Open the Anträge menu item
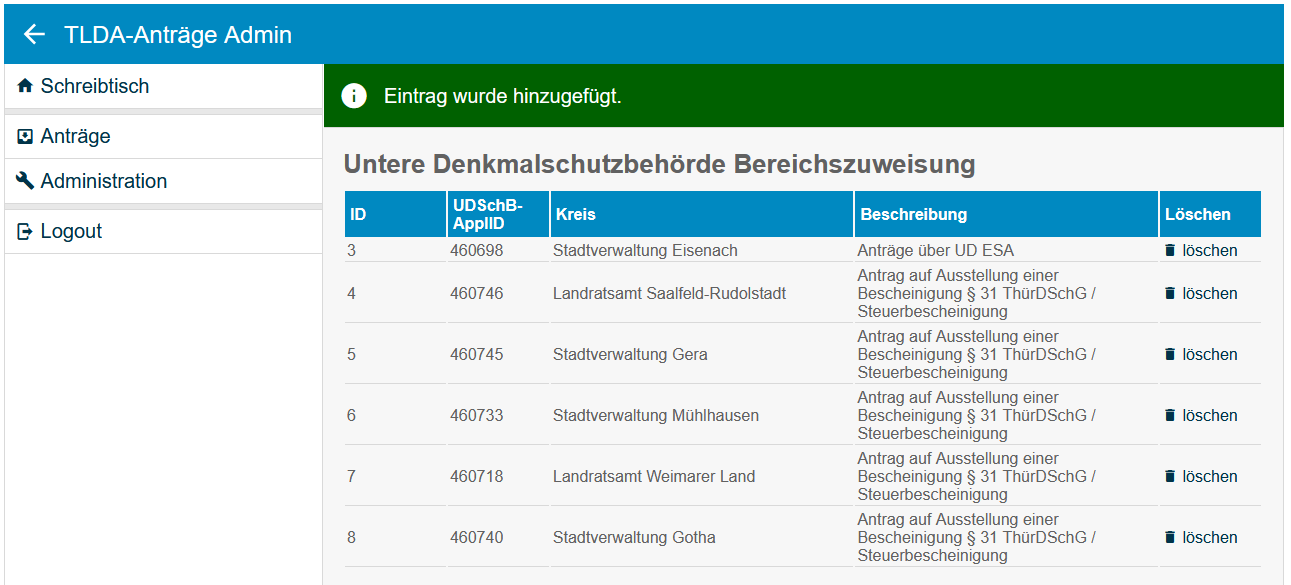Viewport: 1291px width, 585px height. coord(75,137)
